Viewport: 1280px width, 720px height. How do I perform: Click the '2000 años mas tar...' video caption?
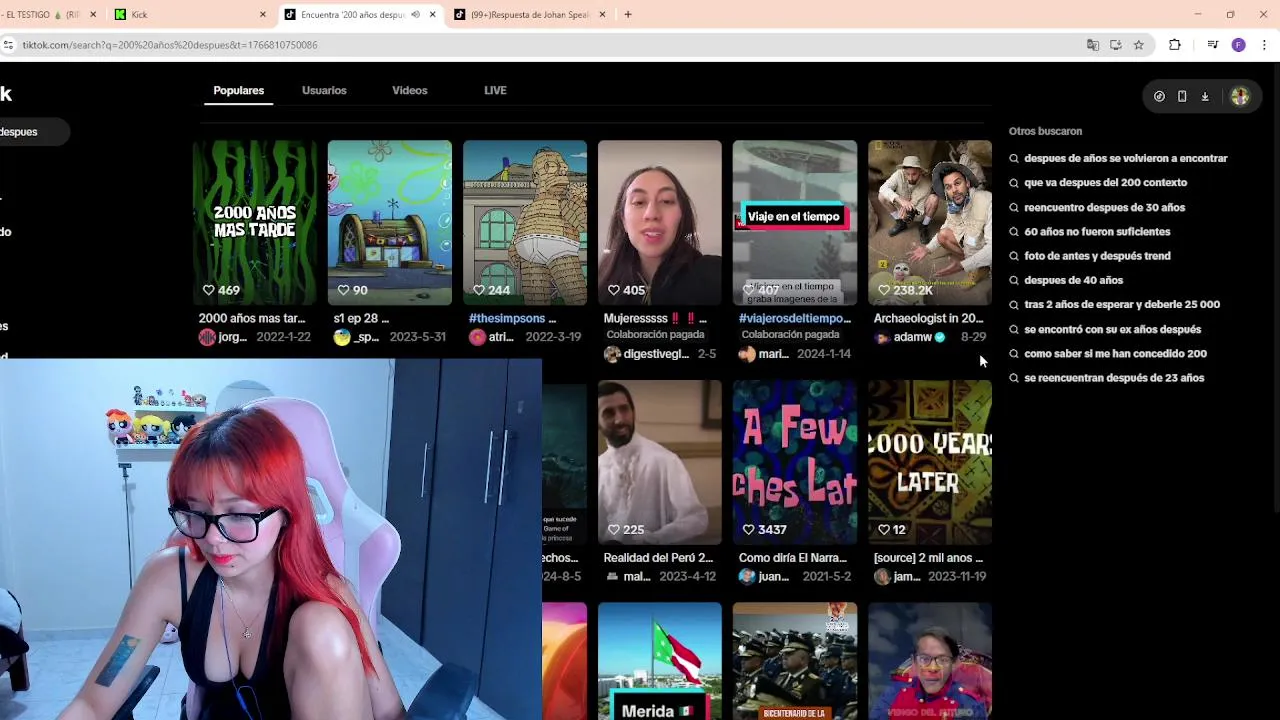pos(252,318)
